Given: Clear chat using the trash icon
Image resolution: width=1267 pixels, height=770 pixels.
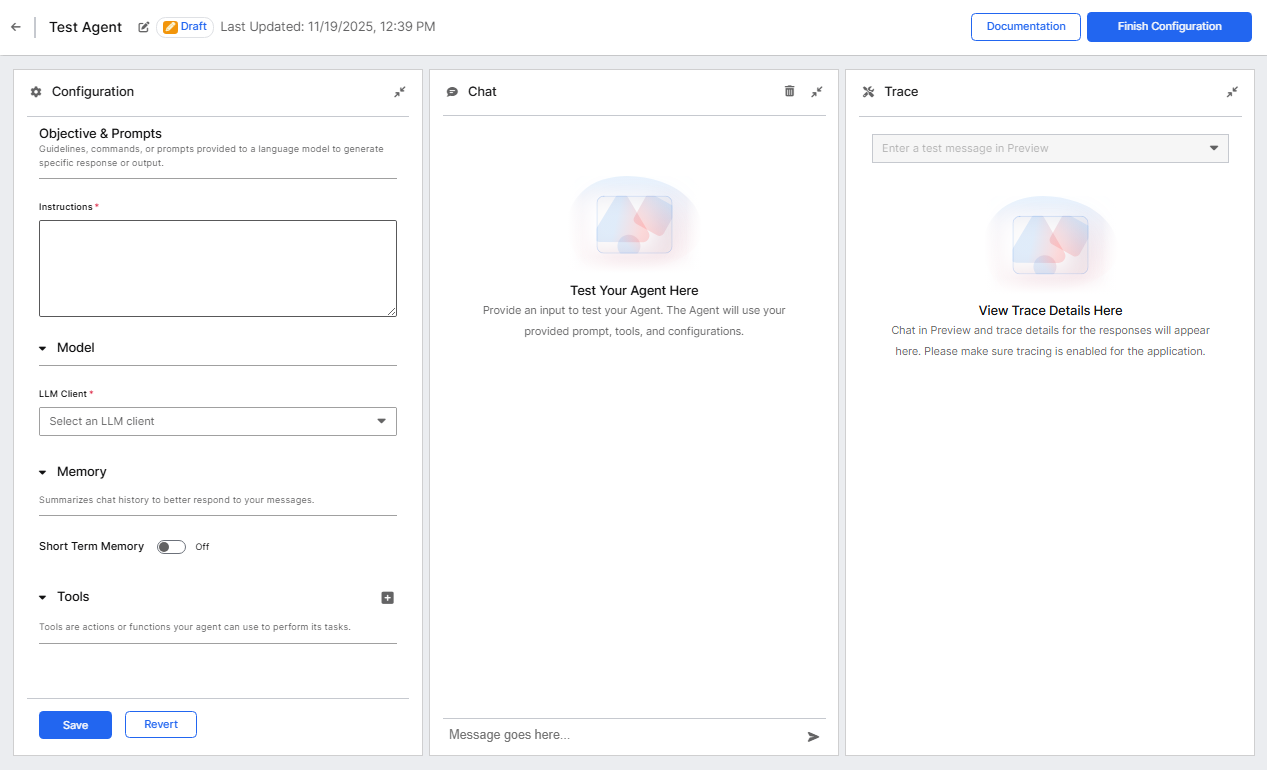Looking at the screenshot, I should 789,91.
